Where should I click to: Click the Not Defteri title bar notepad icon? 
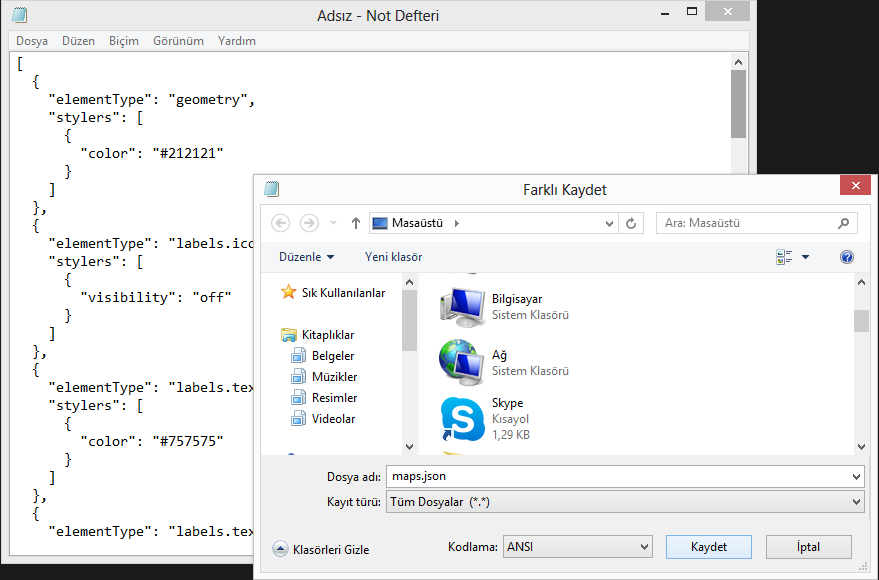20,15
